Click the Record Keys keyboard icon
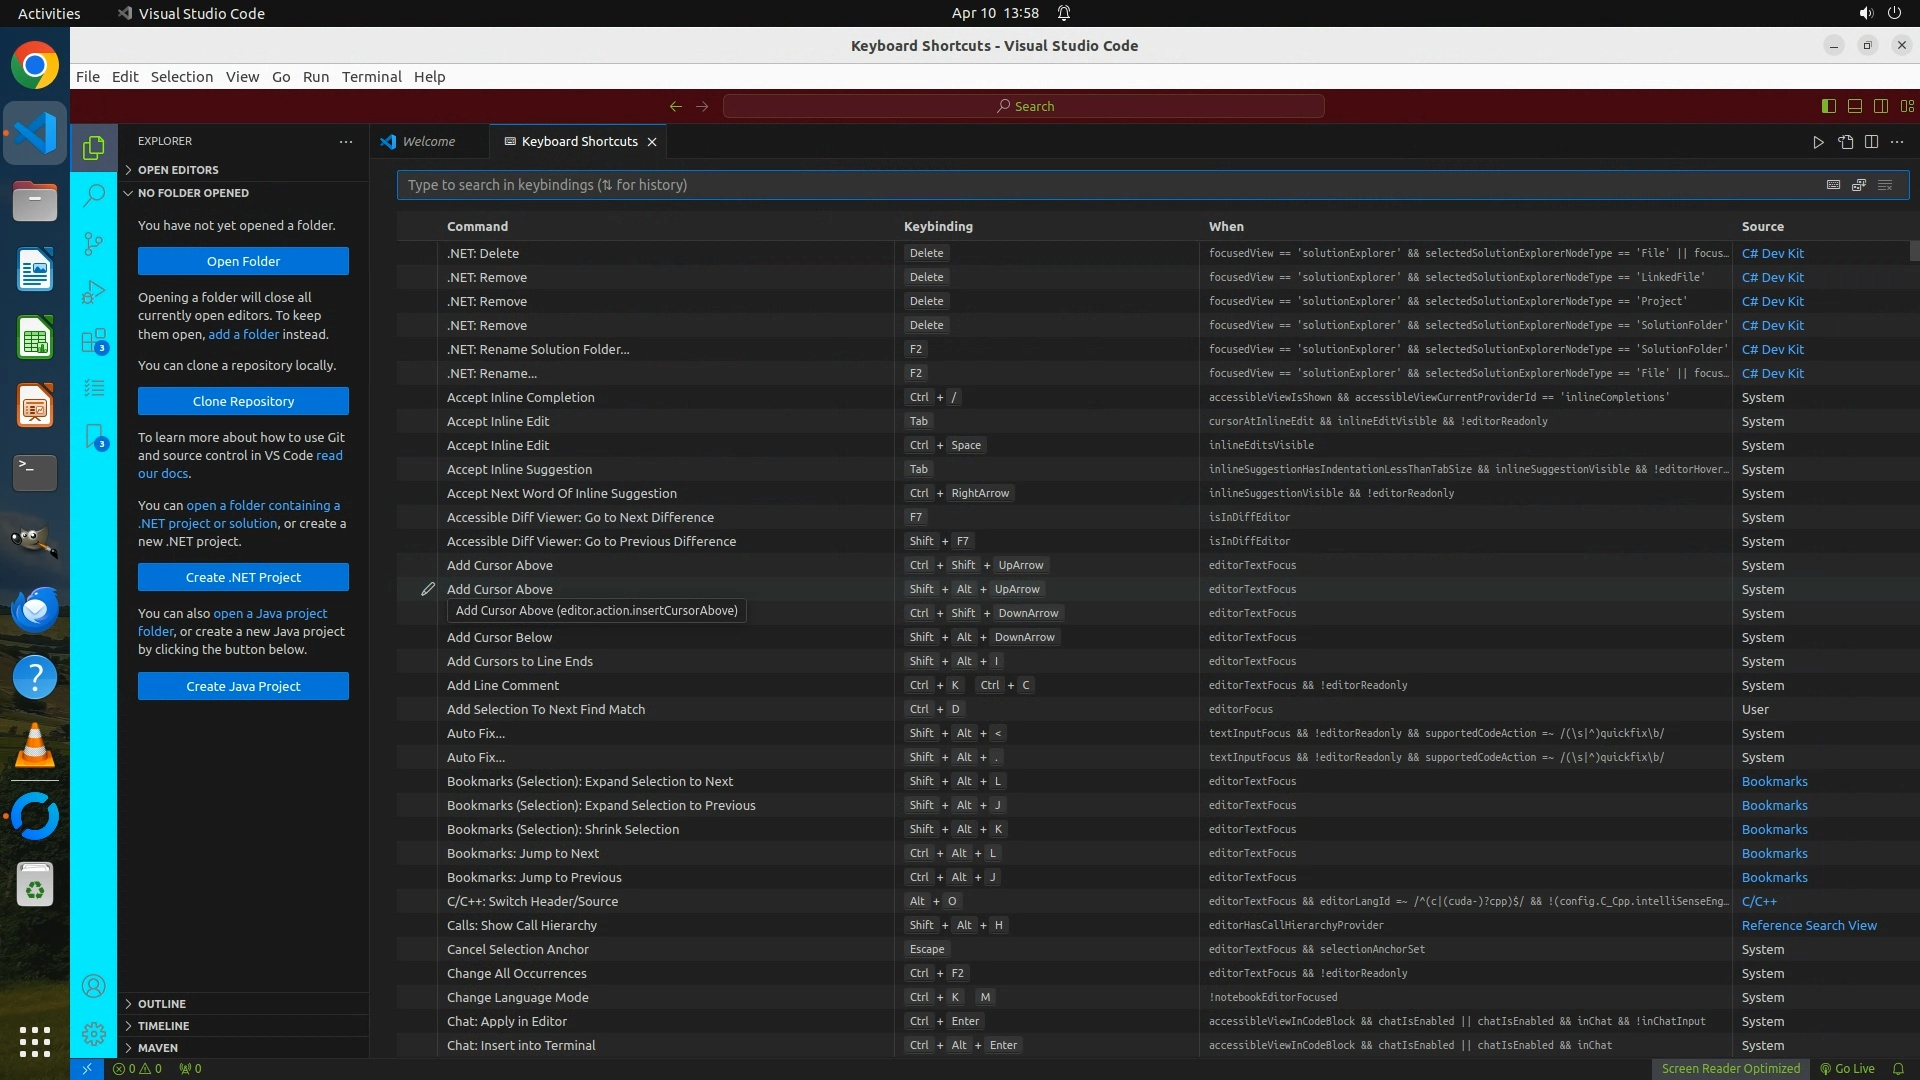 tap(1833, 185)
